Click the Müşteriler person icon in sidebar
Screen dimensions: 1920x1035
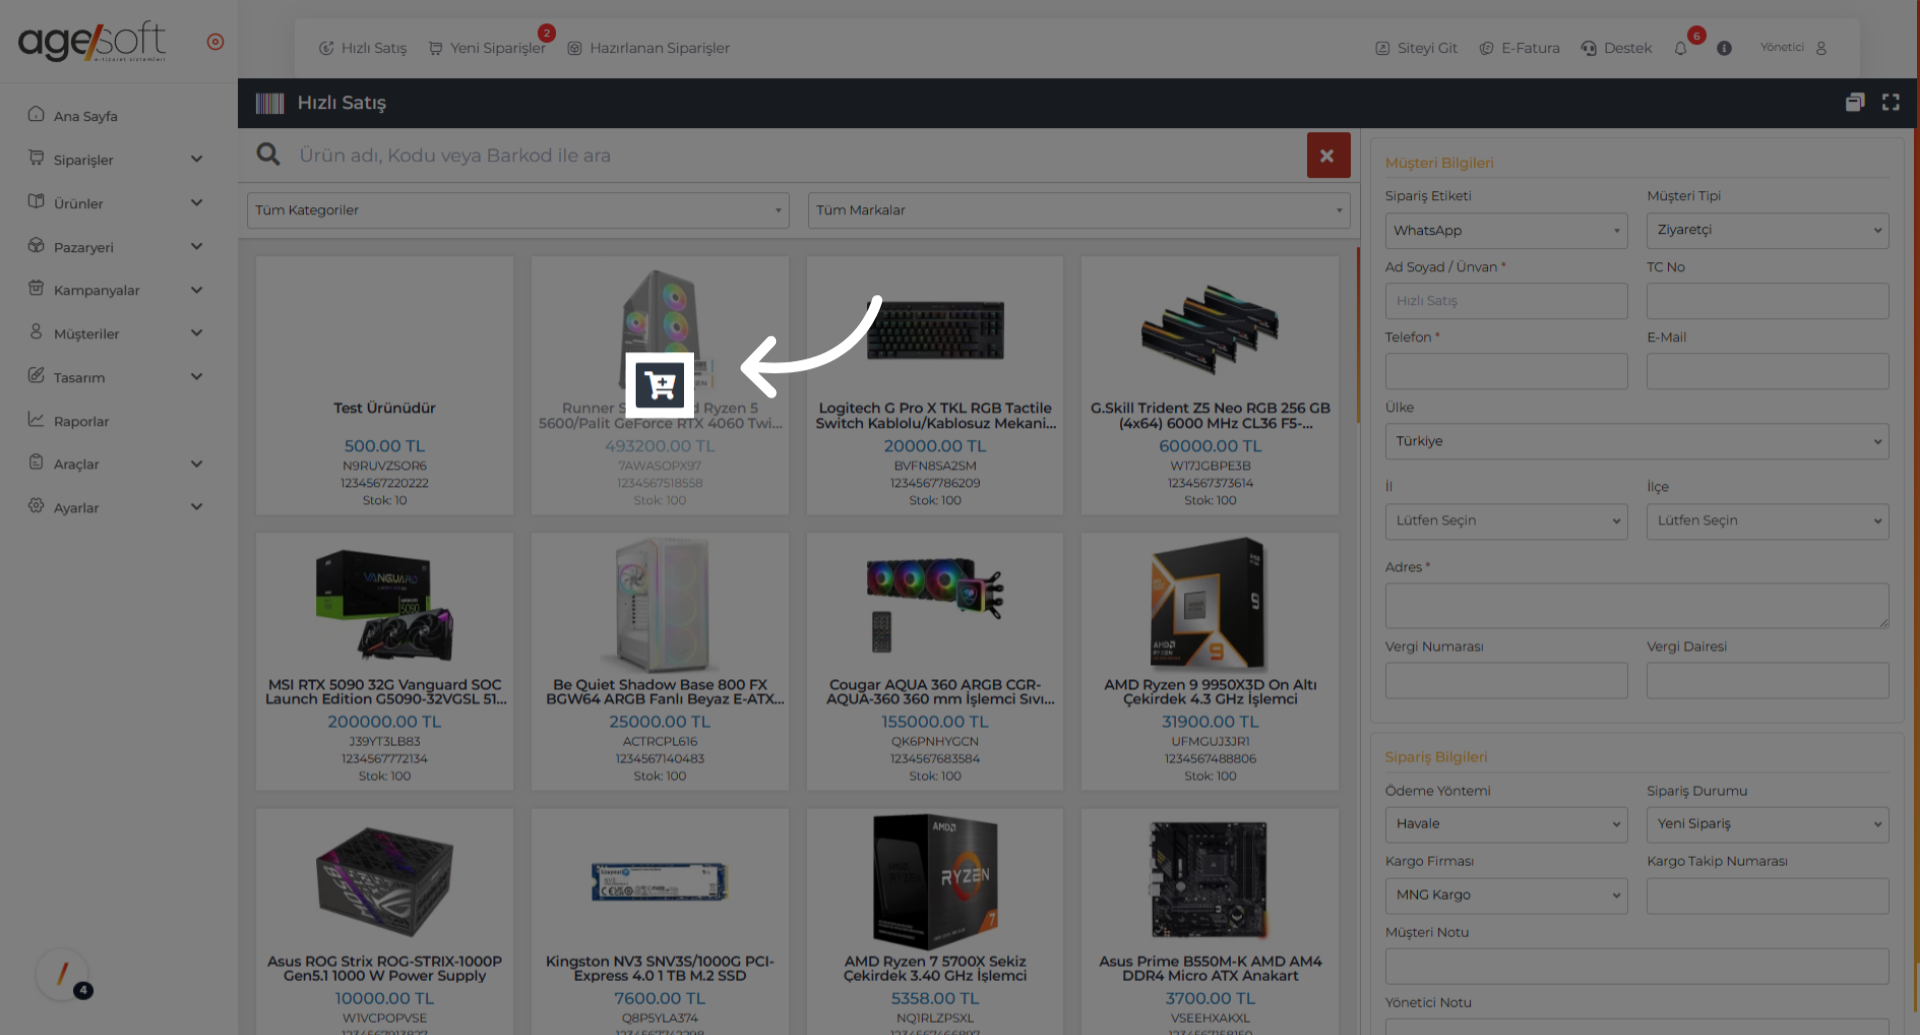point(36,331)
